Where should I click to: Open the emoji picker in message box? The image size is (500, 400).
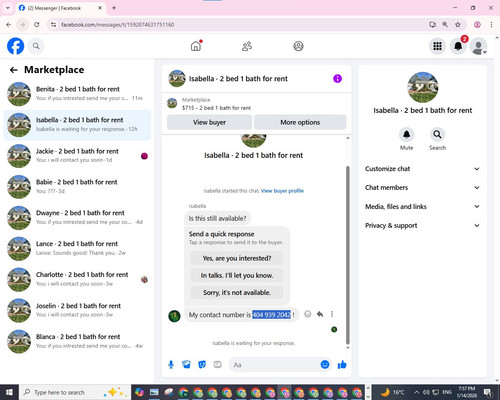click(325, 365)
